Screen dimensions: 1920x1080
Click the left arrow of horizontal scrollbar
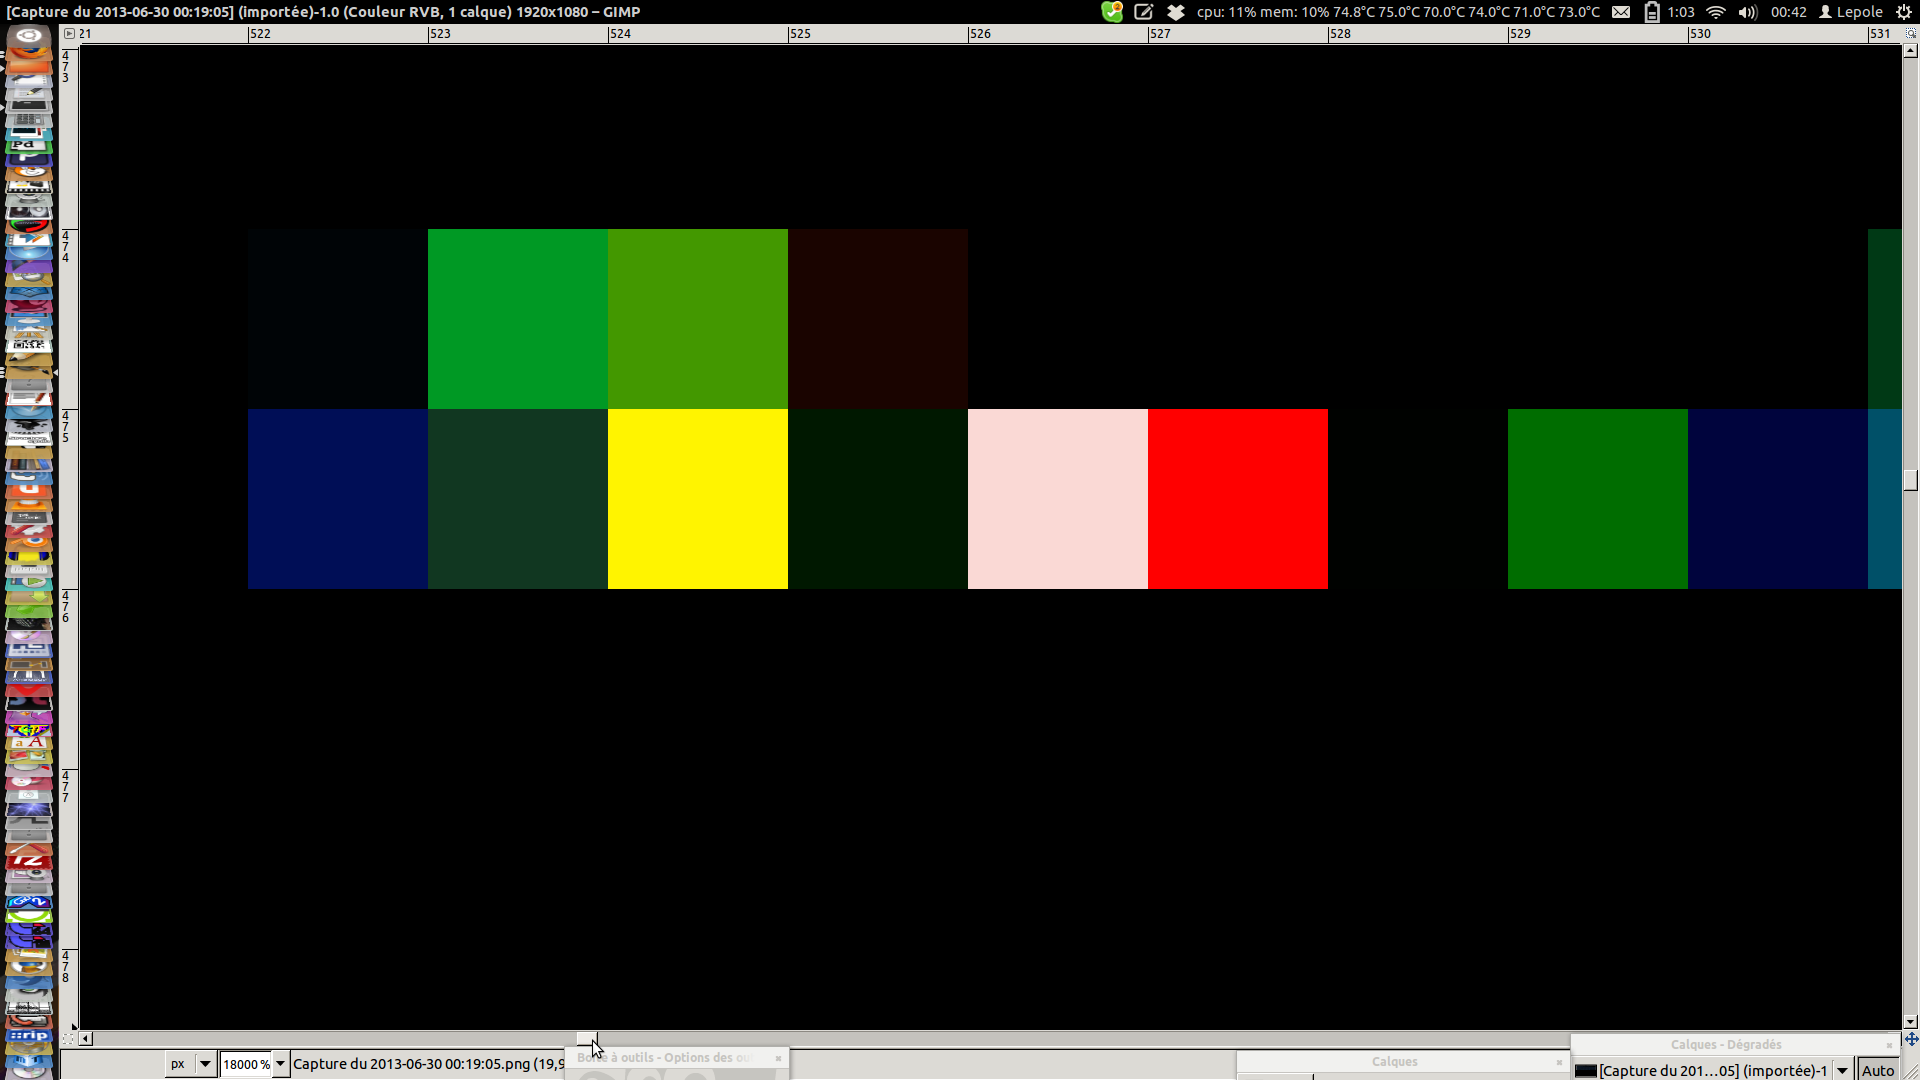point(86,1039)
